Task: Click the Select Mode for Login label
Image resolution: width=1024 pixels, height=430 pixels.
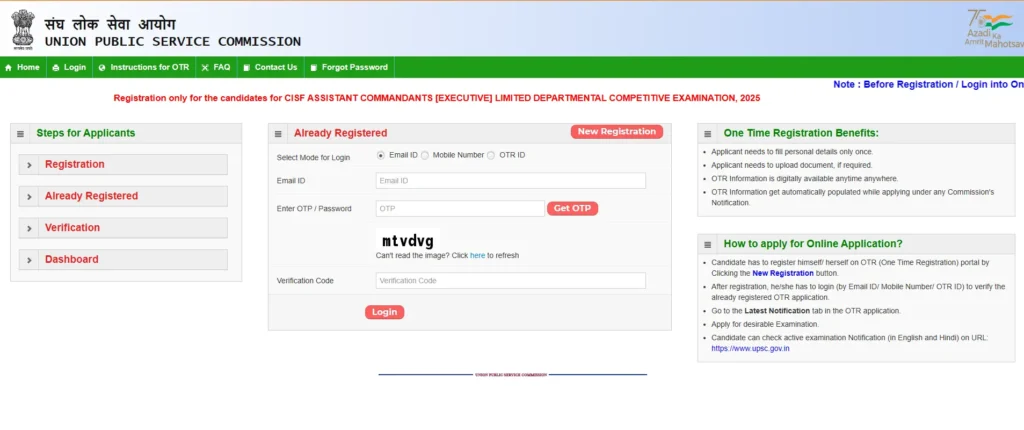Action: coord(313,157)
